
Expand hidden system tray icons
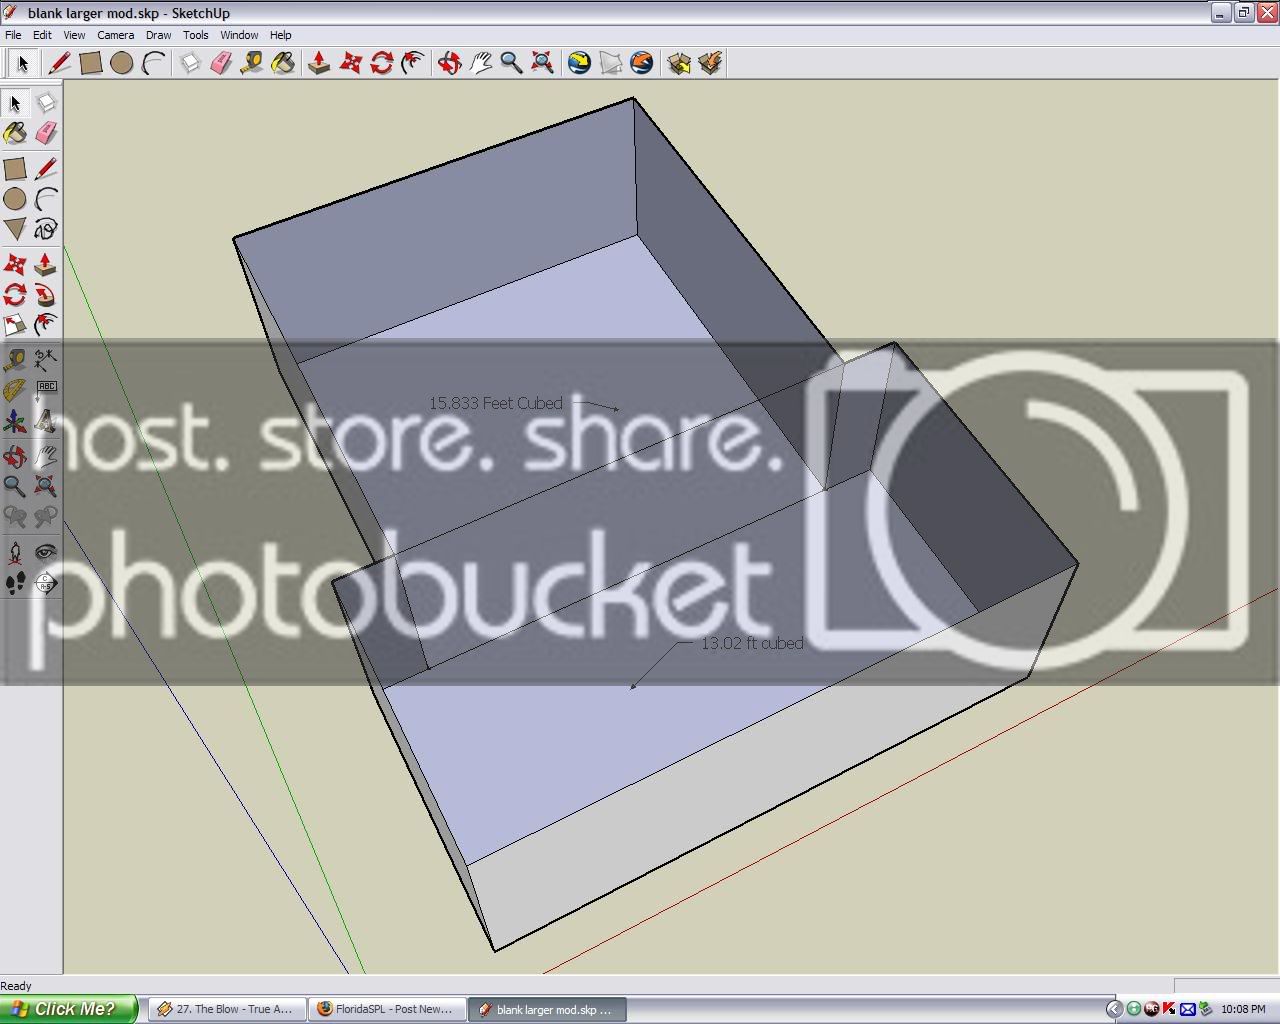(x=1114, y=1009)
